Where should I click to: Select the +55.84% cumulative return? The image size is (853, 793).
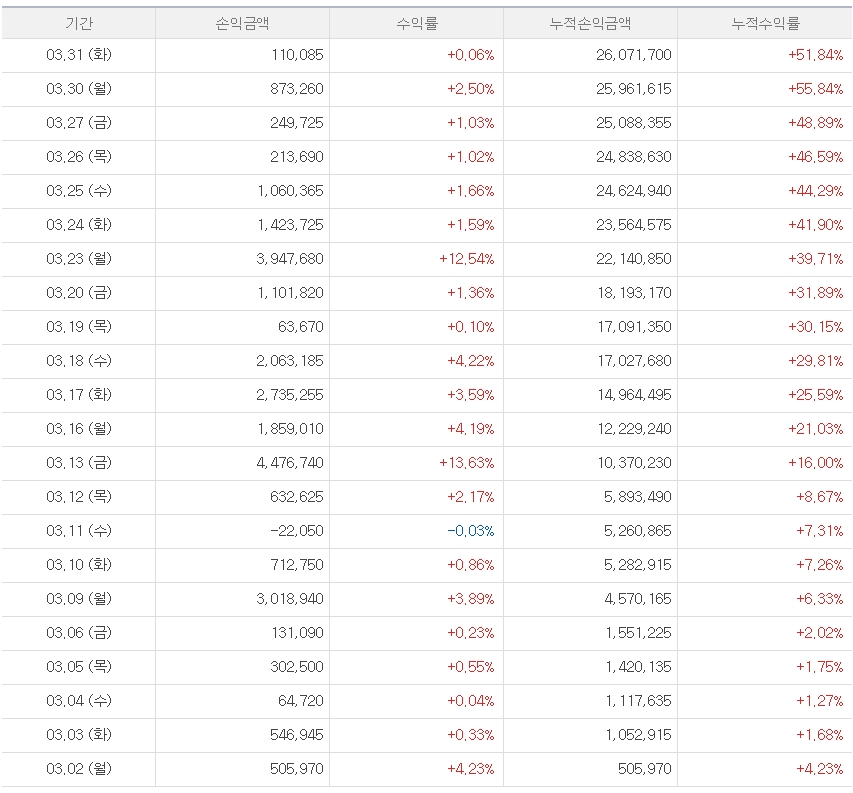pyautogui.click(x=815, y=89)
